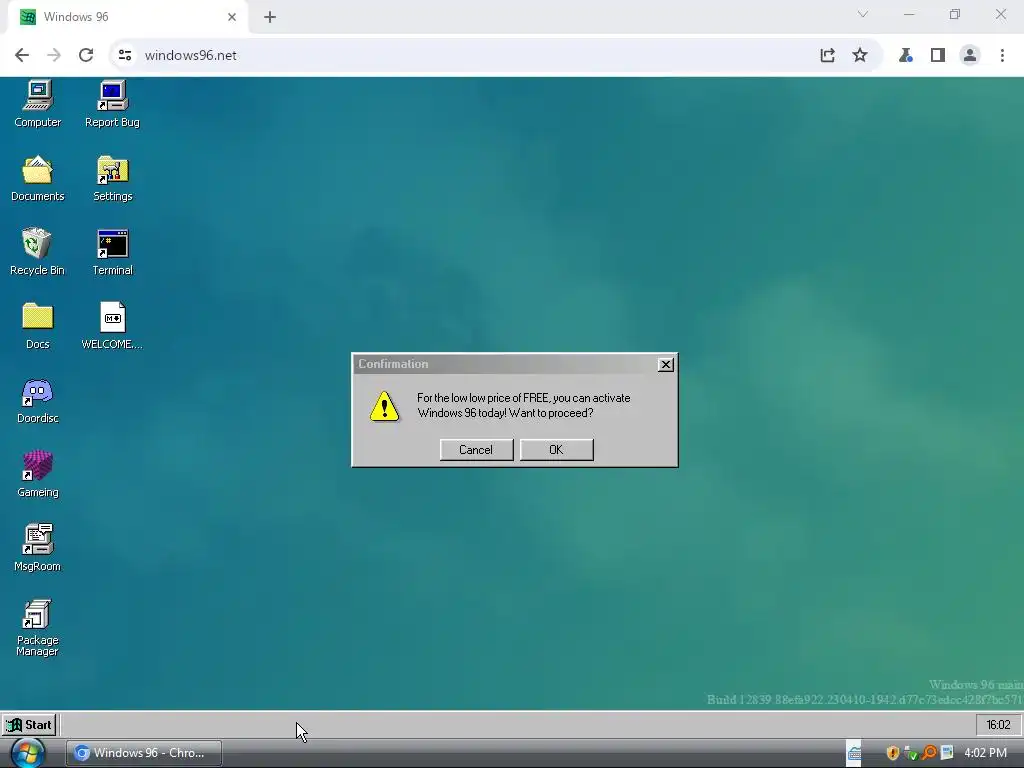Open the Gameing shortcut icon
Viewport: 1024px width, 768px height.
37,474
